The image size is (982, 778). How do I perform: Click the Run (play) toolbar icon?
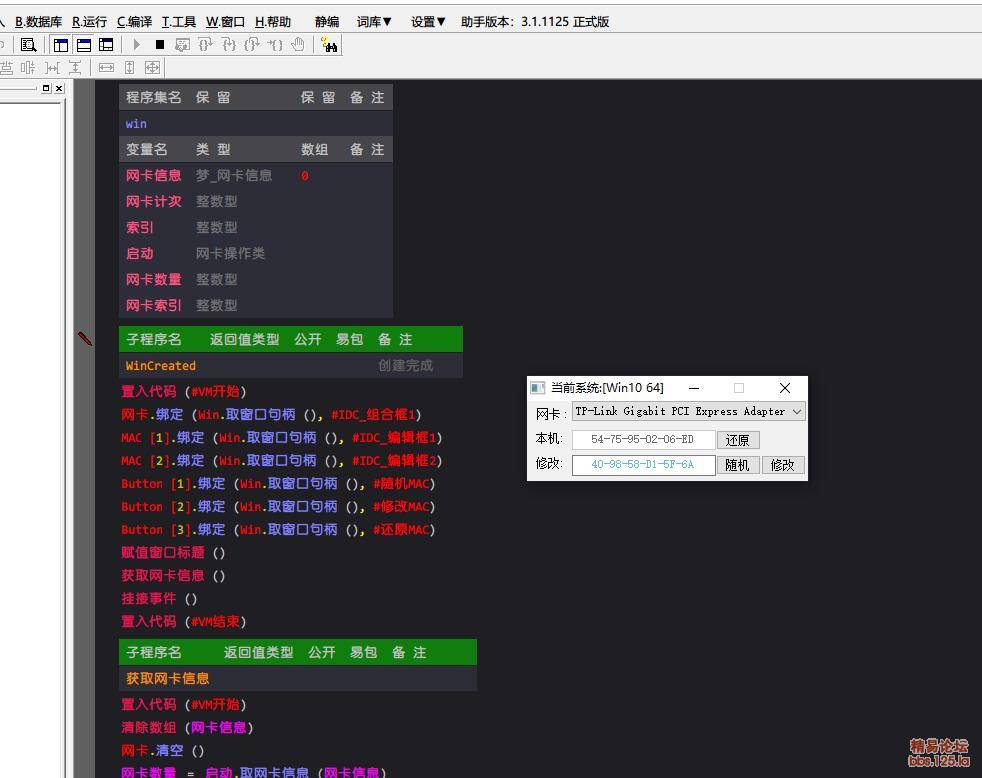point(138,45)
